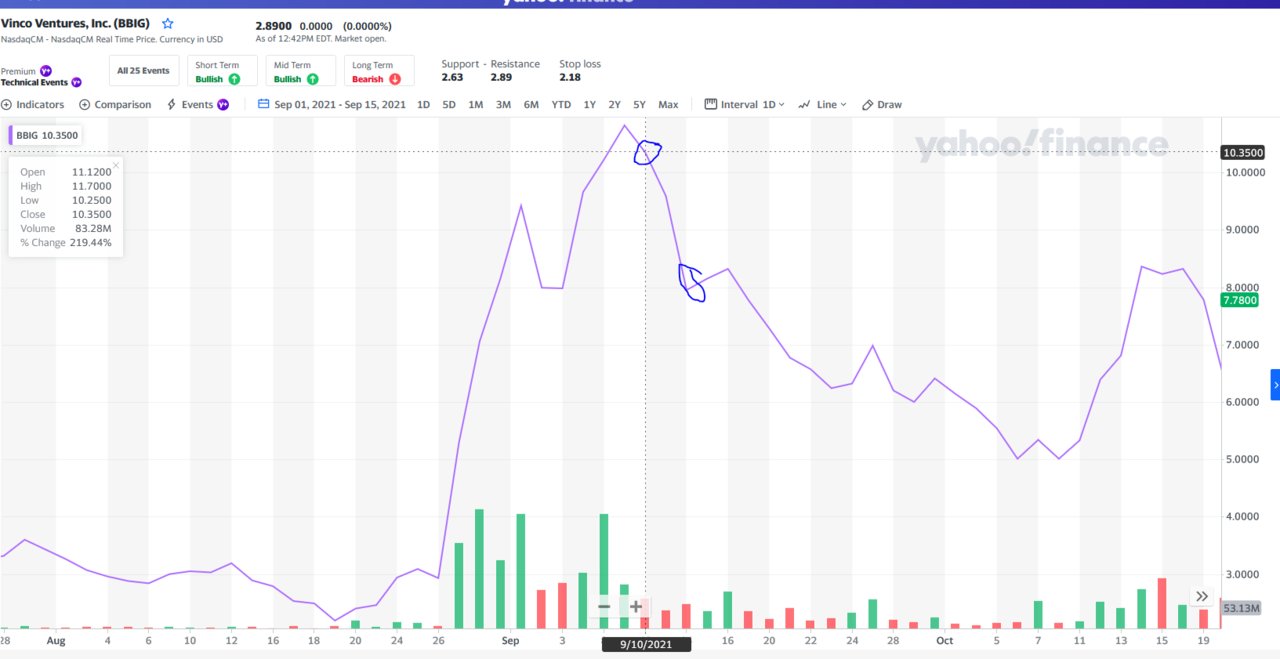The width and height of the screenshot is (1280, 659).
Task: Select the 3M time range
Action: coord(504,104)
